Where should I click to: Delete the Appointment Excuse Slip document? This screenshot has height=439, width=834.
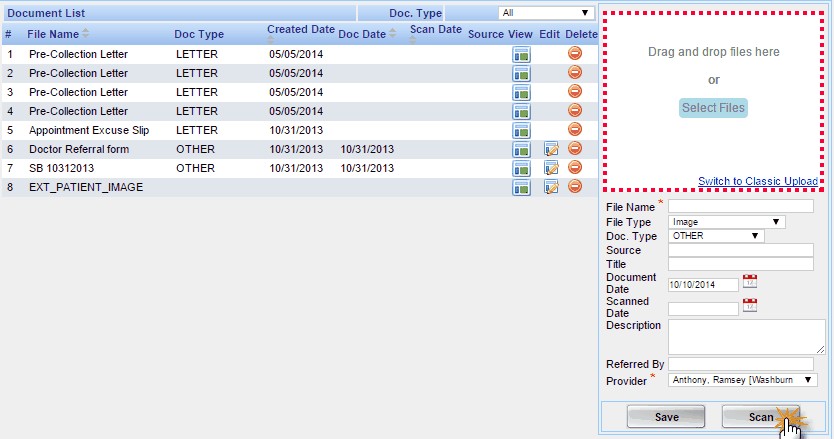[x=575, y=130]
